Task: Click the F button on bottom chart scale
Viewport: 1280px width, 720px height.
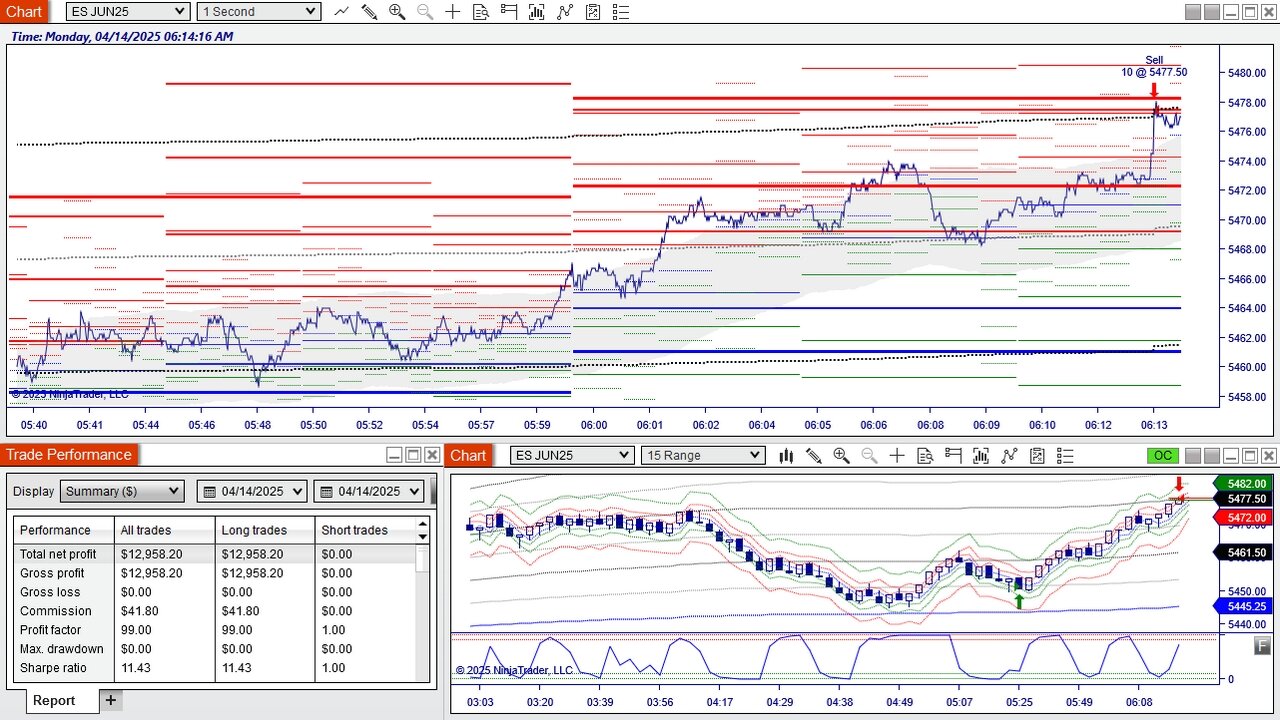Action: pos(1262,646)
